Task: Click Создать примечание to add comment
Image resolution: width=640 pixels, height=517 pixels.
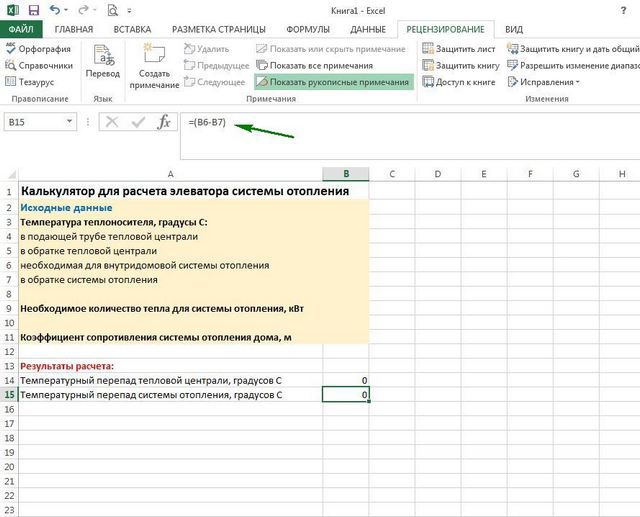Action: pos(154,66)
